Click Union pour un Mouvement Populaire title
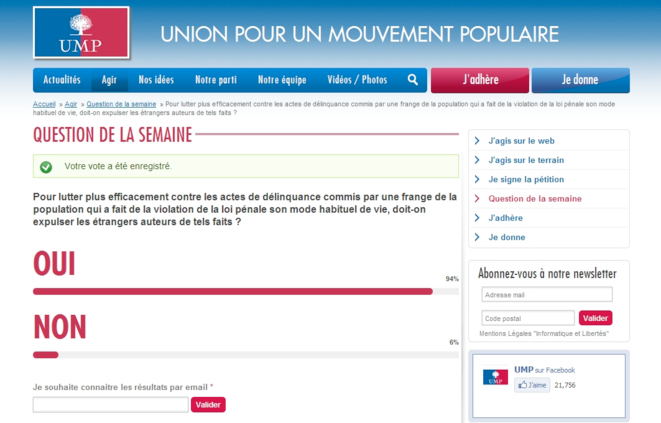This screenshot has height=423, width=661. point(360,34)
